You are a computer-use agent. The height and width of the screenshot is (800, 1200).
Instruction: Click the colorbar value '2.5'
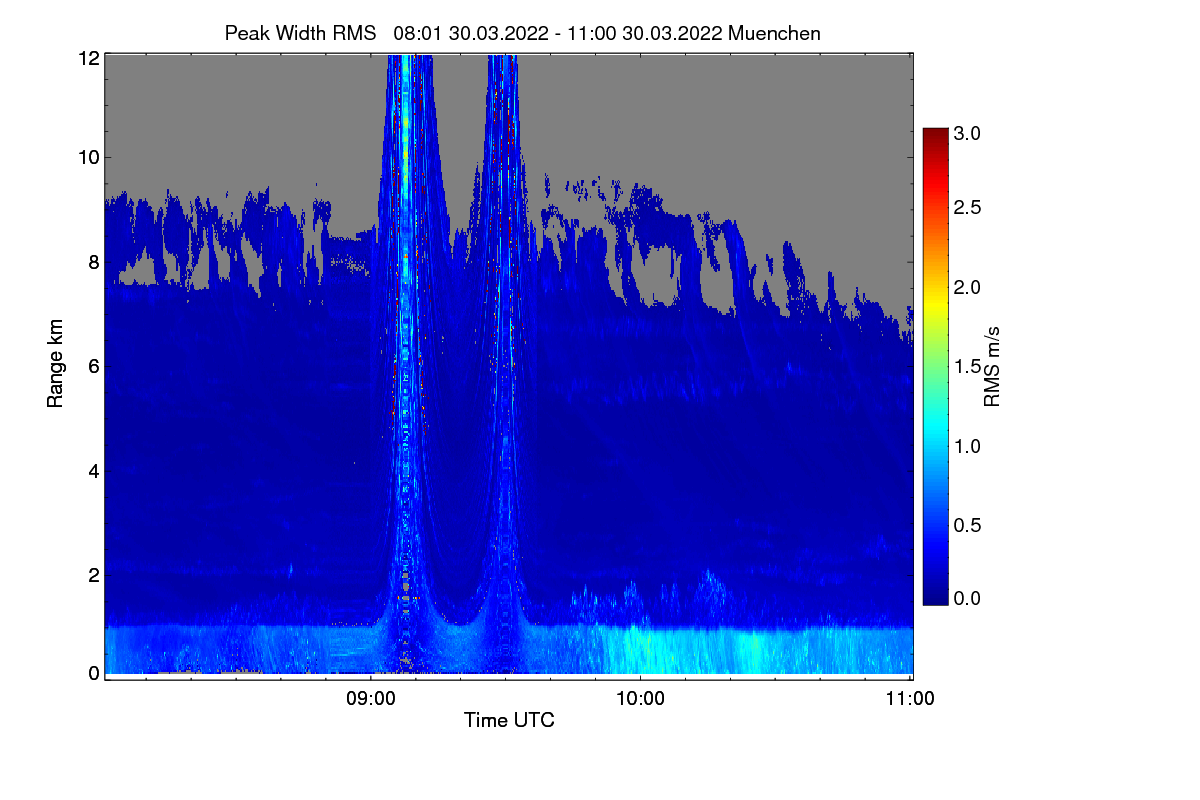967,207
